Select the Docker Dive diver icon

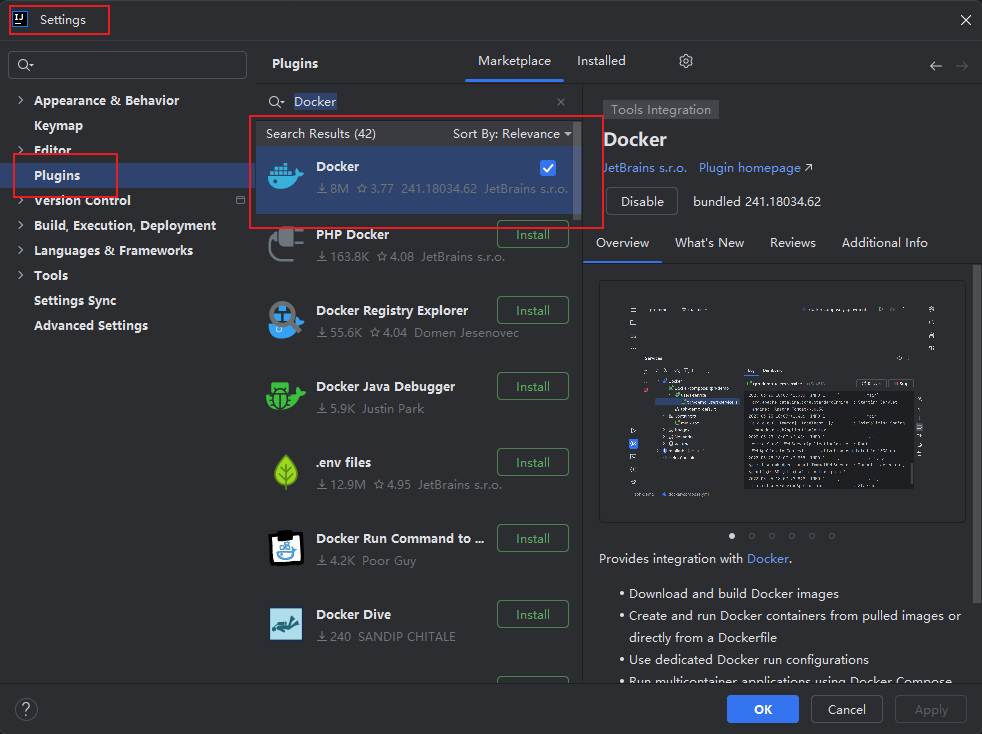click(286, 624)
